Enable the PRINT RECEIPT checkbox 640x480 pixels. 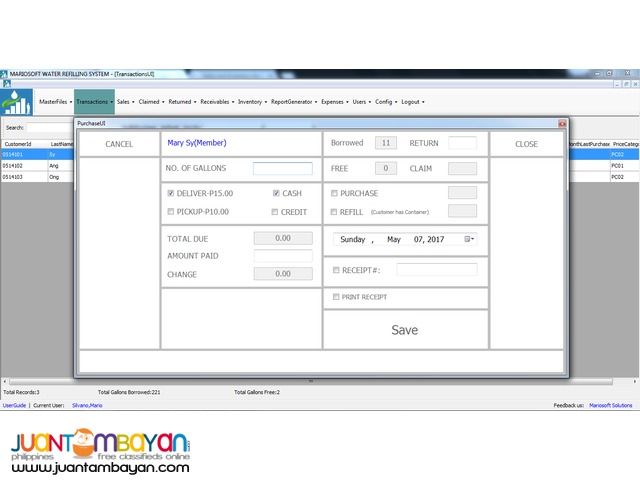(336, 297)
